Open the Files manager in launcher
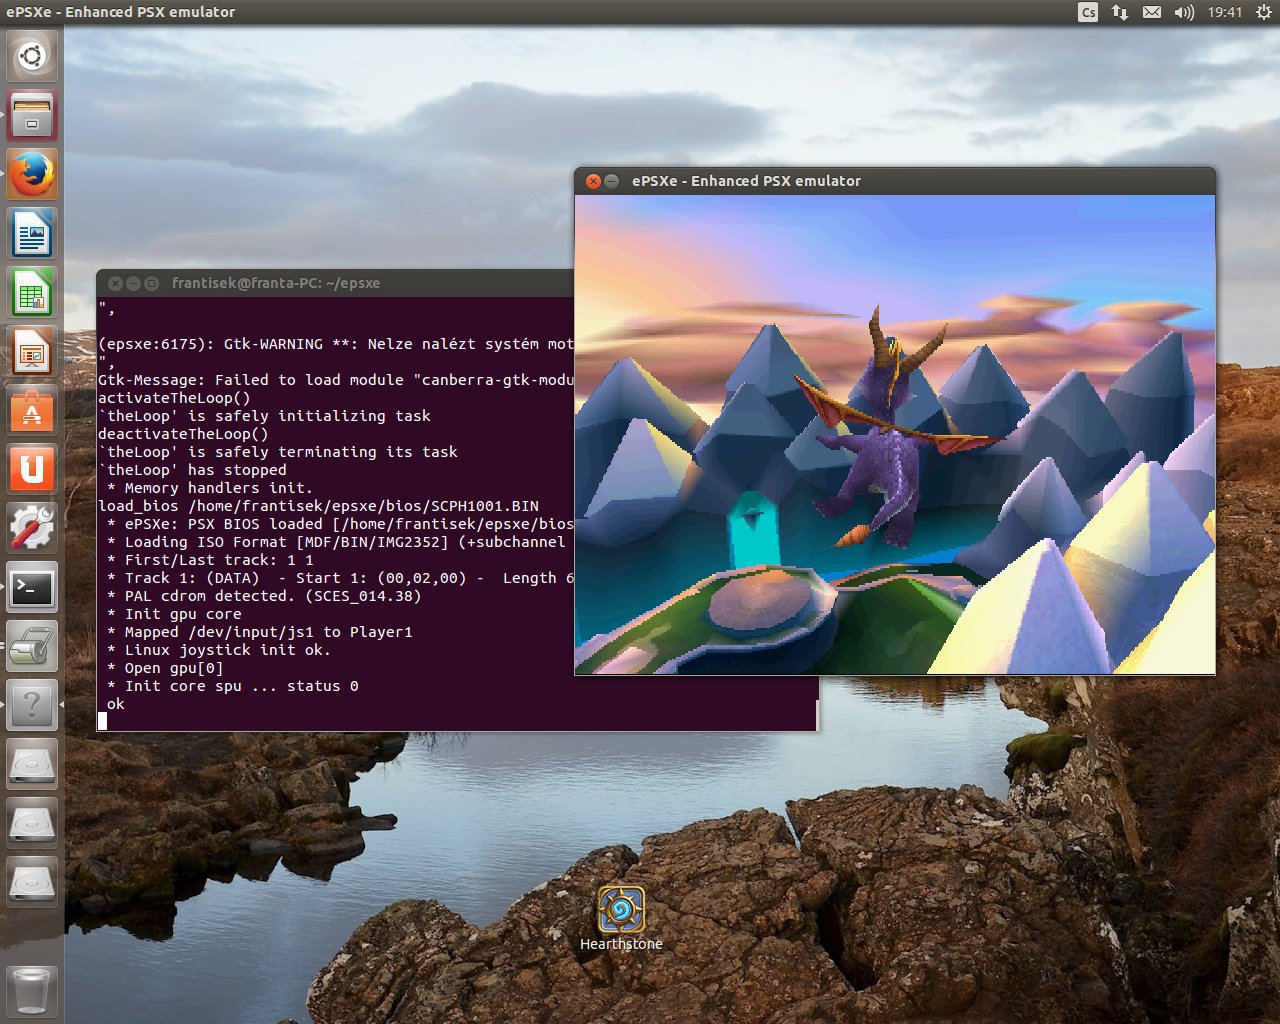1280x1024 pixels. coord(32,115)
